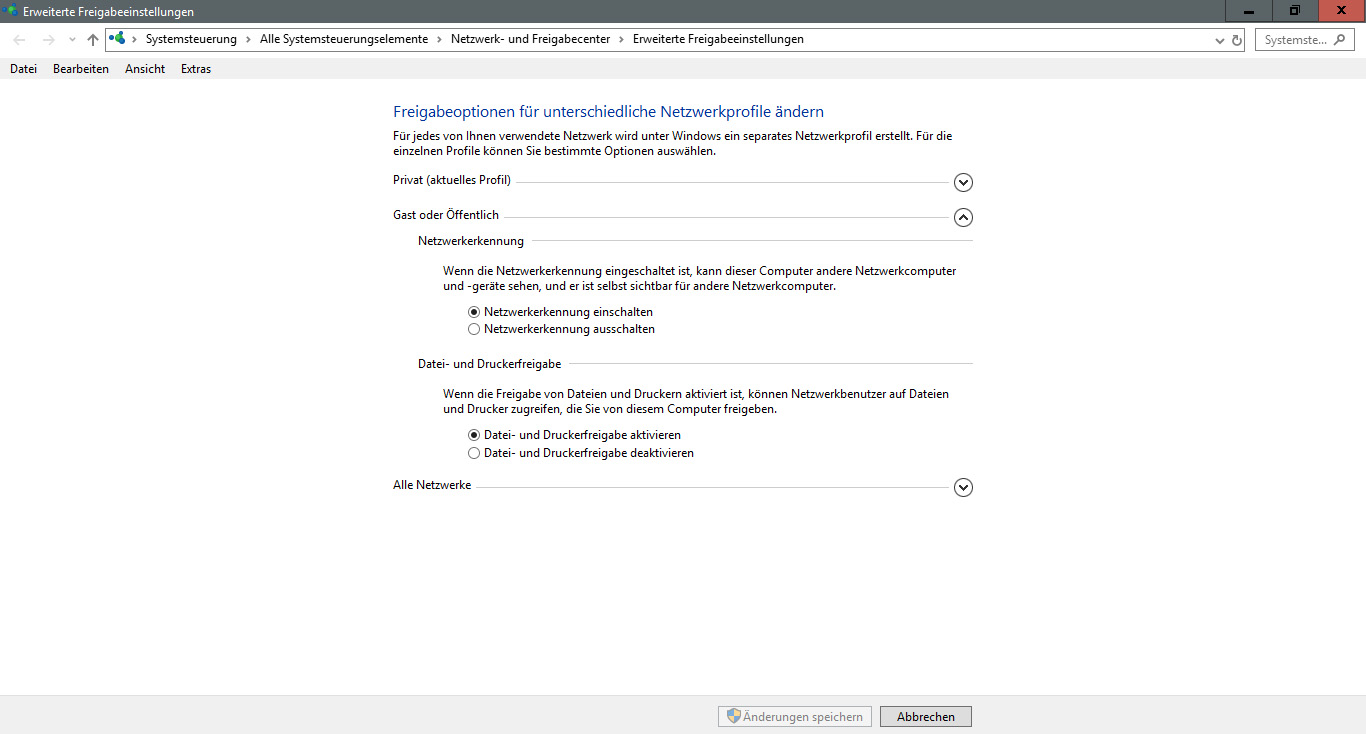Click the control panel icon in address bar
The height and width of the screenshot is (734, 1366).
(118, 39)
